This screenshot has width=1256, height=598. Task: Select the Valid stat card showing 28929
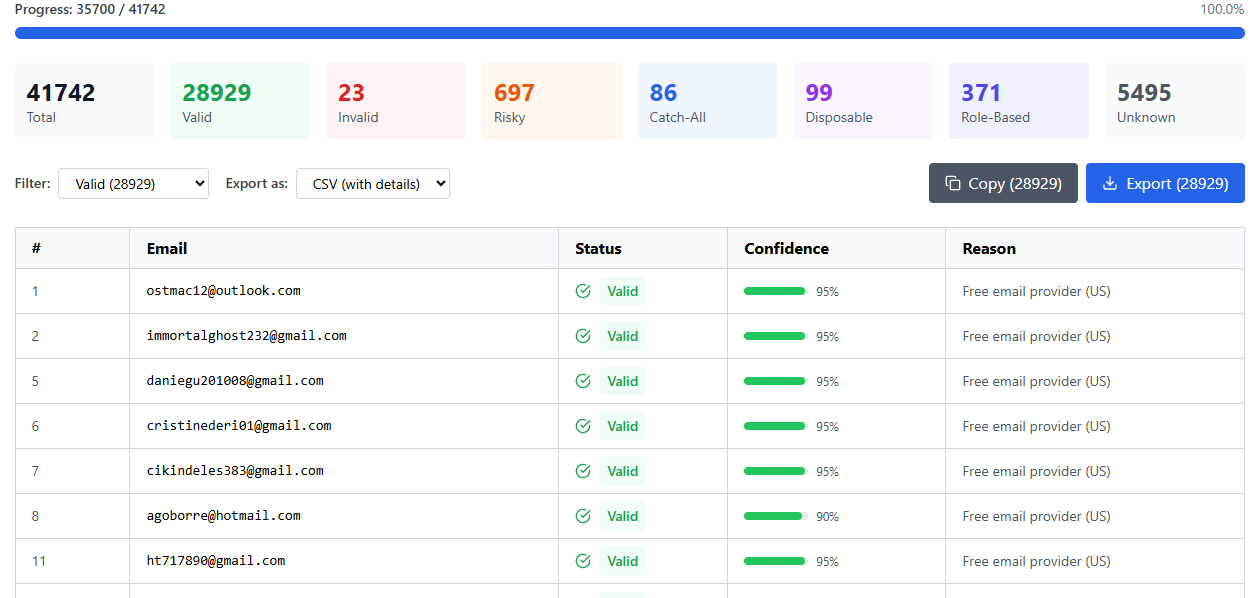239,101
